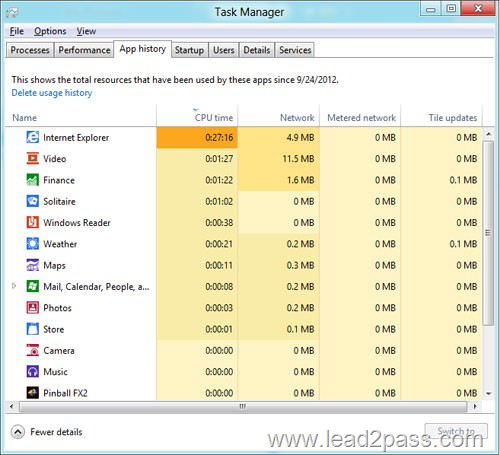Click the Fewer details label
500x455 pixels.
[56, 432]
